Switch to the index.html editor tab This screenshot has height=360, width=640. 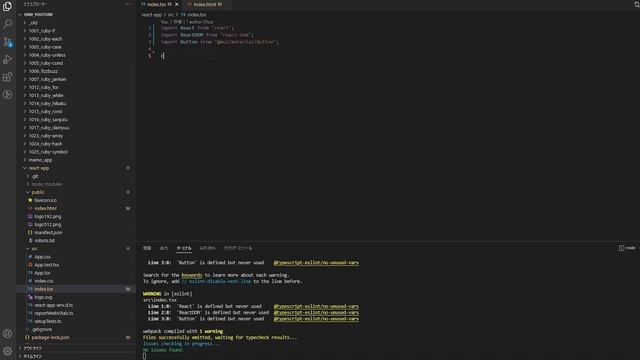(207, 4)
